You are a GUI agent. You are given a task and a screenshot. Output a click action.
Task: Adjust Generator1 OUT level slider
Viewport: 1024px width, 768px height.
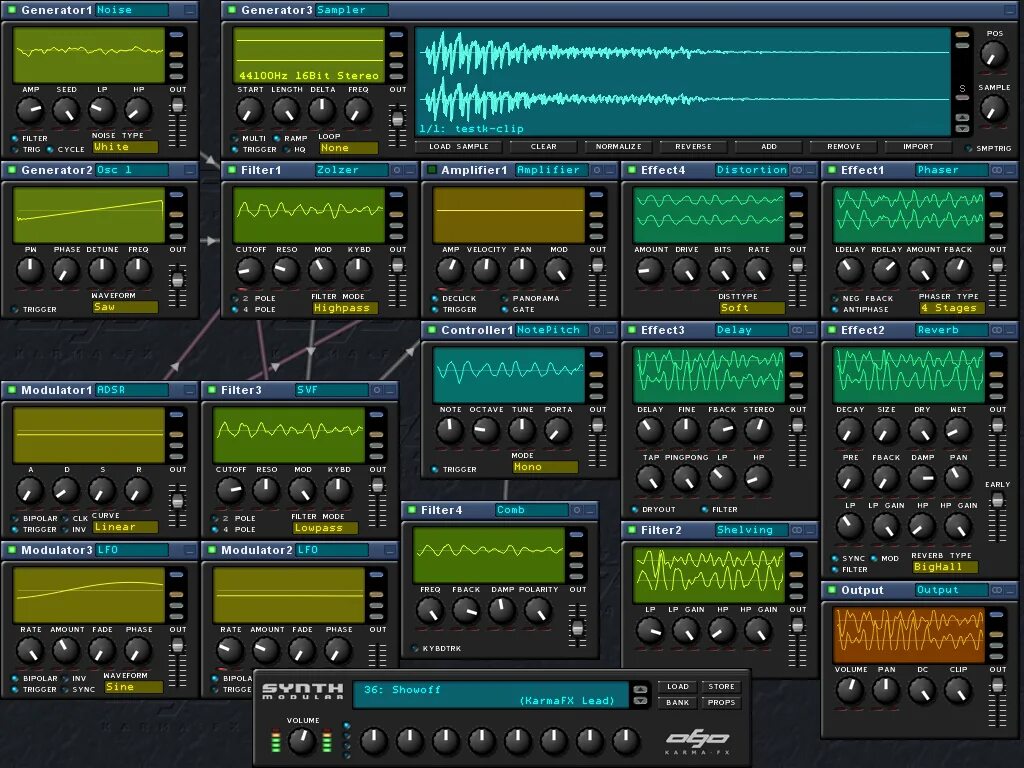tap(177, 123)
